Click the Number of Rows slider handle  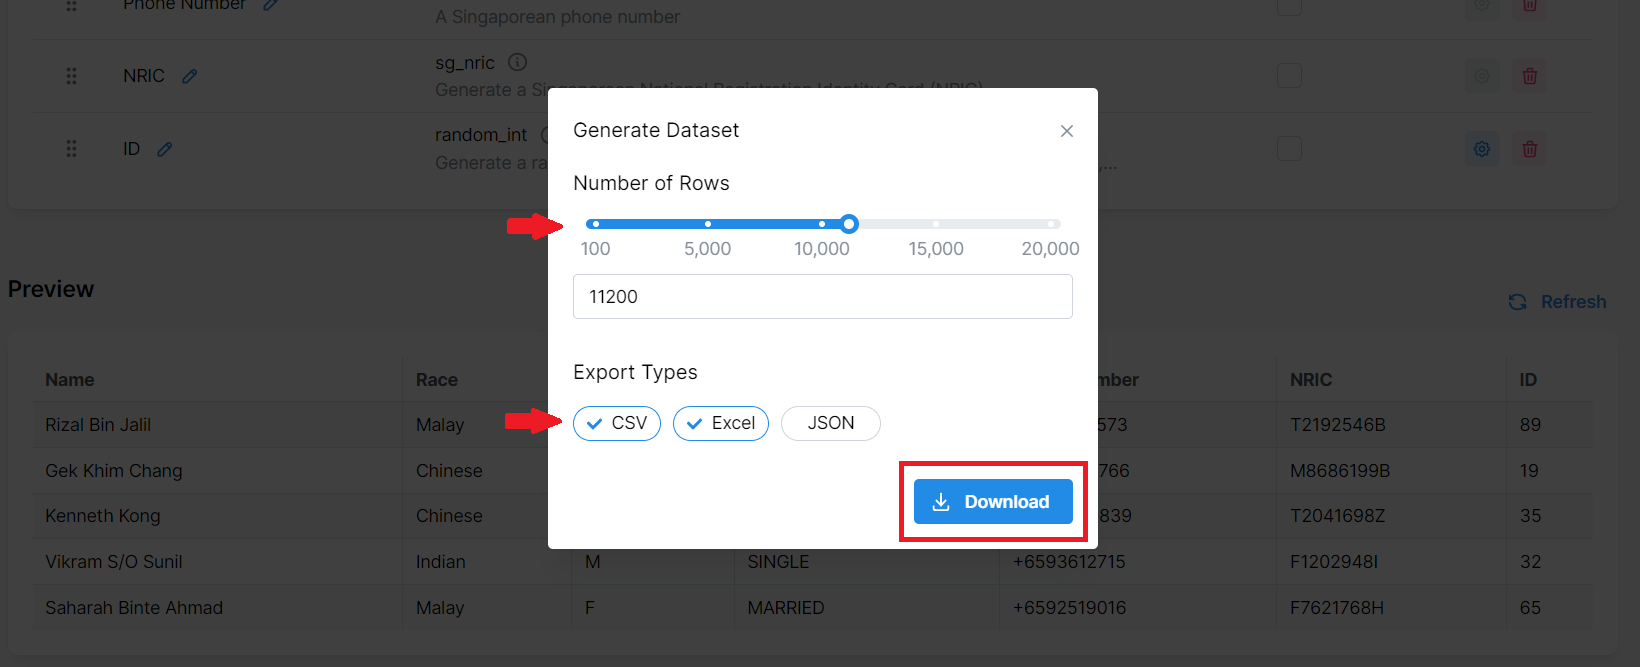point(849,224)
